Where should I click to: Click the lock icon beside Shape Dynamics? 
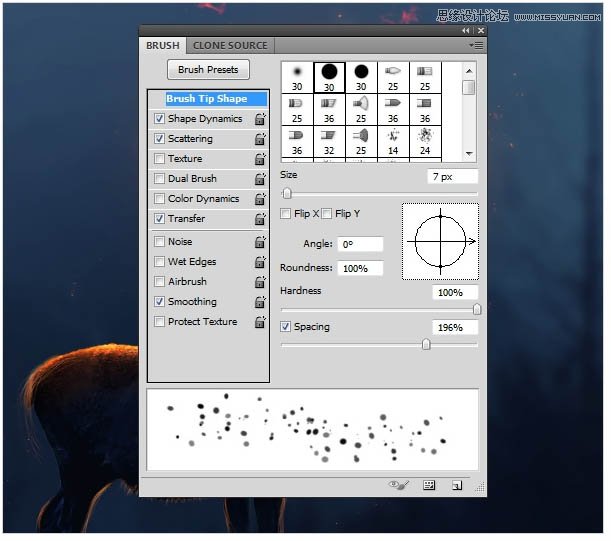coord(259,119)
